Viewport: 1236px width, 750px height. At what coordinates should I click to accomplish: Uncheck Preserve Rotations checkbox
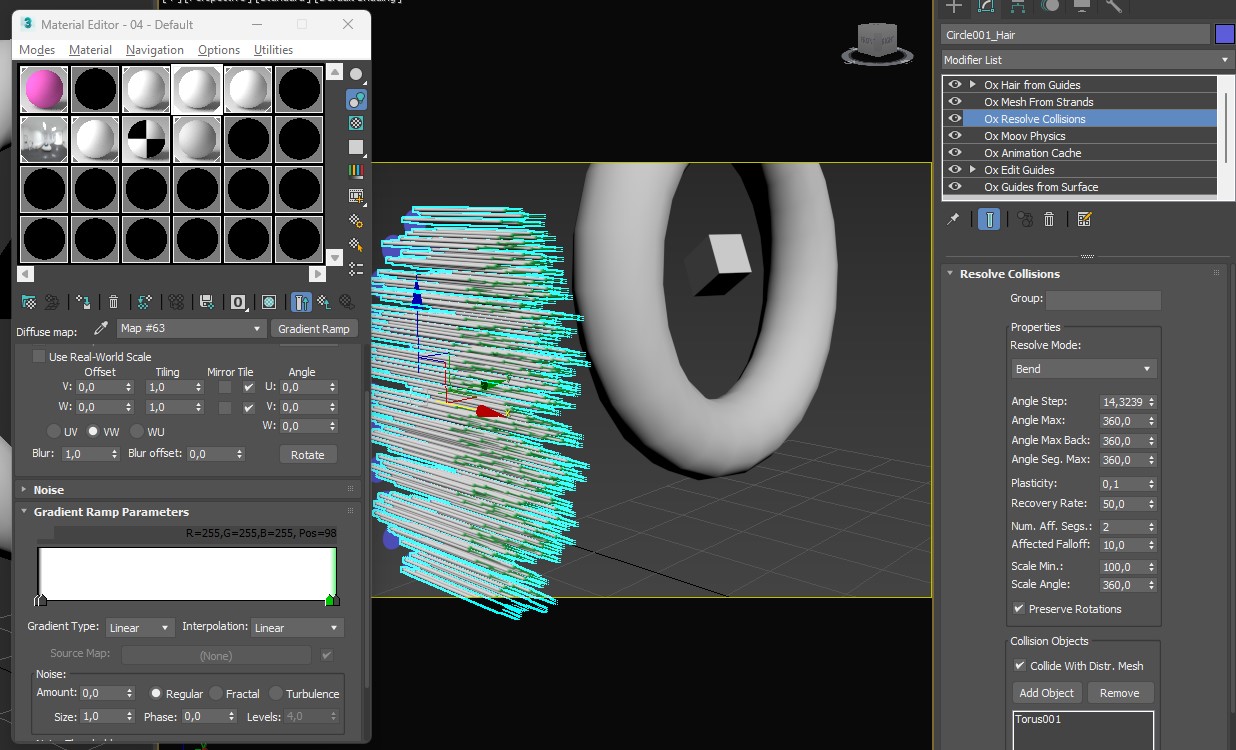(1019, 608)
